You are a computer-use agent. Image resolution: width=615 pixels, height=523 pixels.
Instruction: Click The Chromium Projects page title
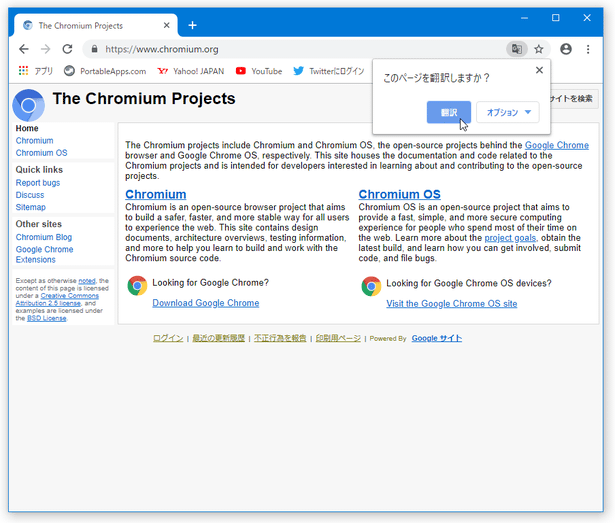[144, 98]
